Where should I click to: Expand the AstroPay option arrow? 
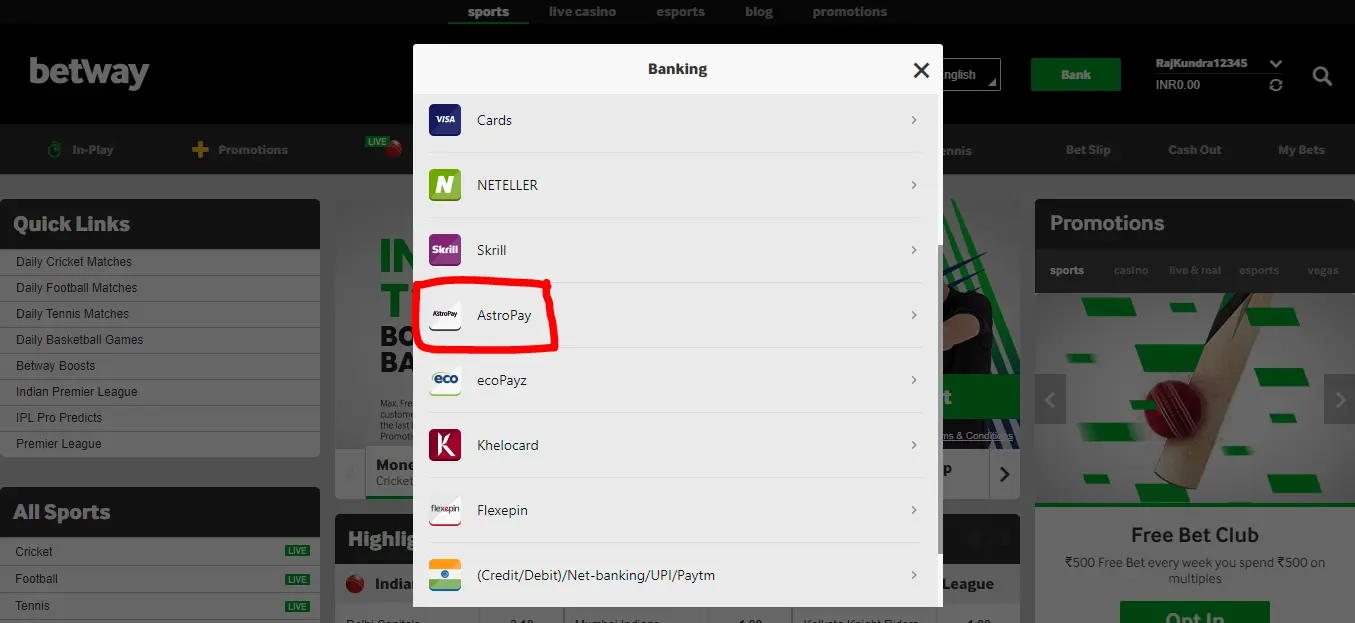pos(914,315)
